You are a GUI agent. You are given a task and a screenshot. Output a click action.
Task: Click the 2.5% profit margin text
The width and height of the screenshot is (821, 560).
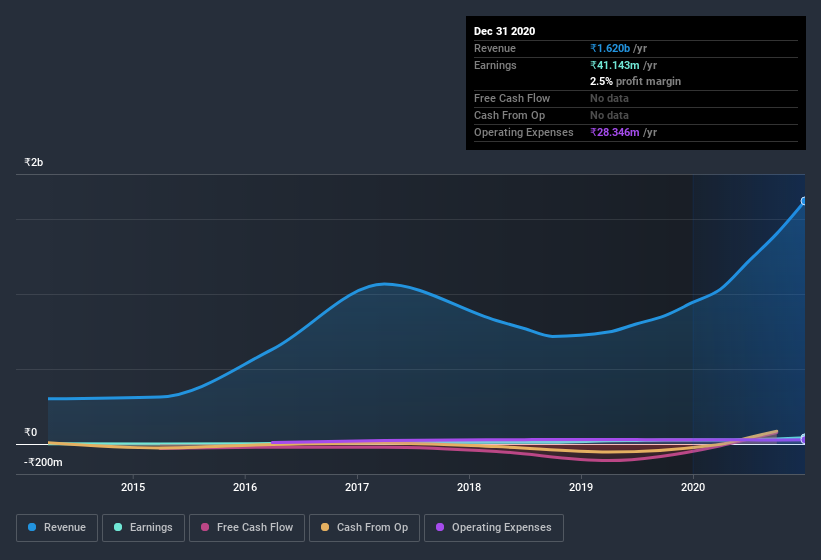[636, 81]
